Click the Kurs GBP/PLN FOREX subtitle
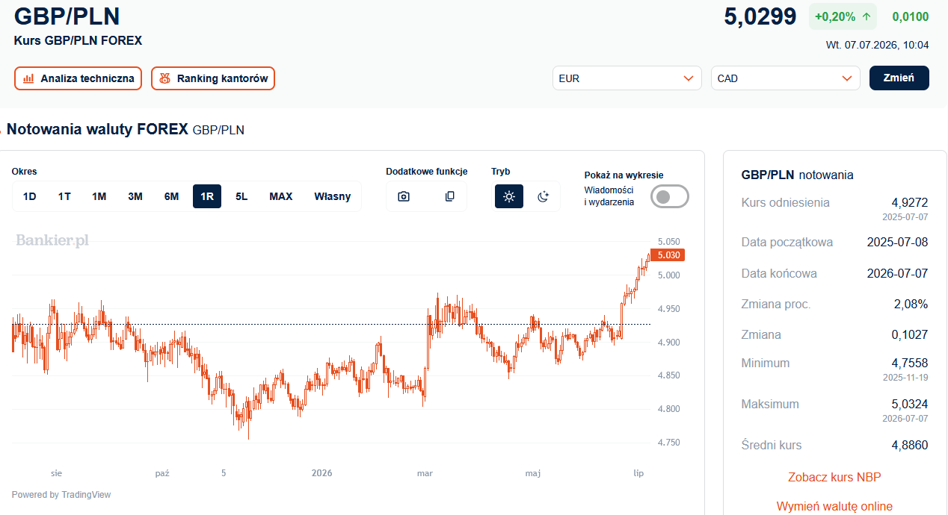 [x=78, y=41]
